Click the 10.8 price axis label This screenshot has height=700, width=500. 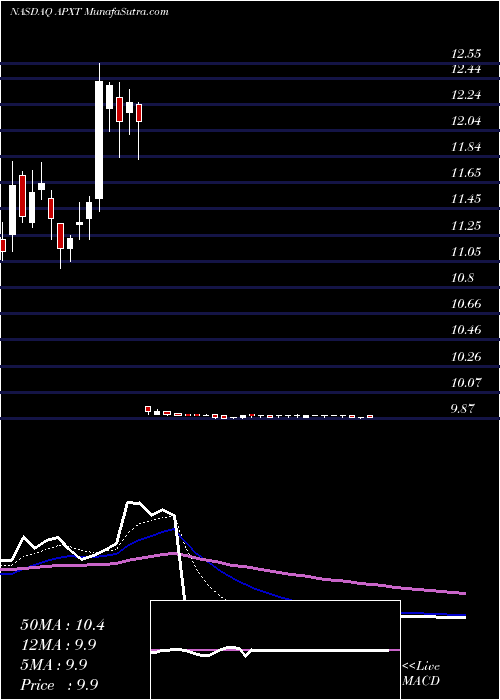tap(463, 278)
